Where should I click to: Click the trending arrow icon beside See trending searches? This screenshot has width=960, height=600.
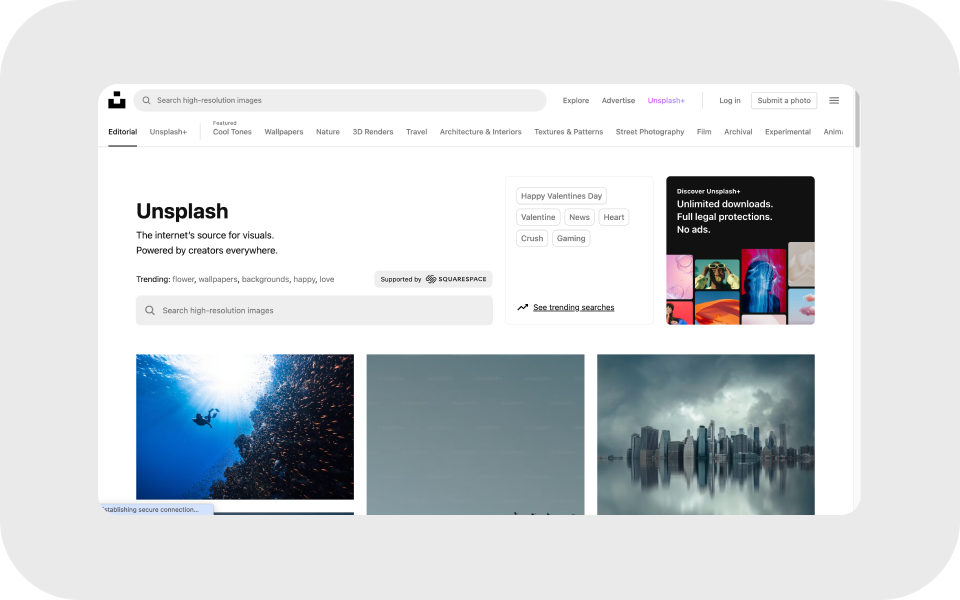click(x=522, y=307)
